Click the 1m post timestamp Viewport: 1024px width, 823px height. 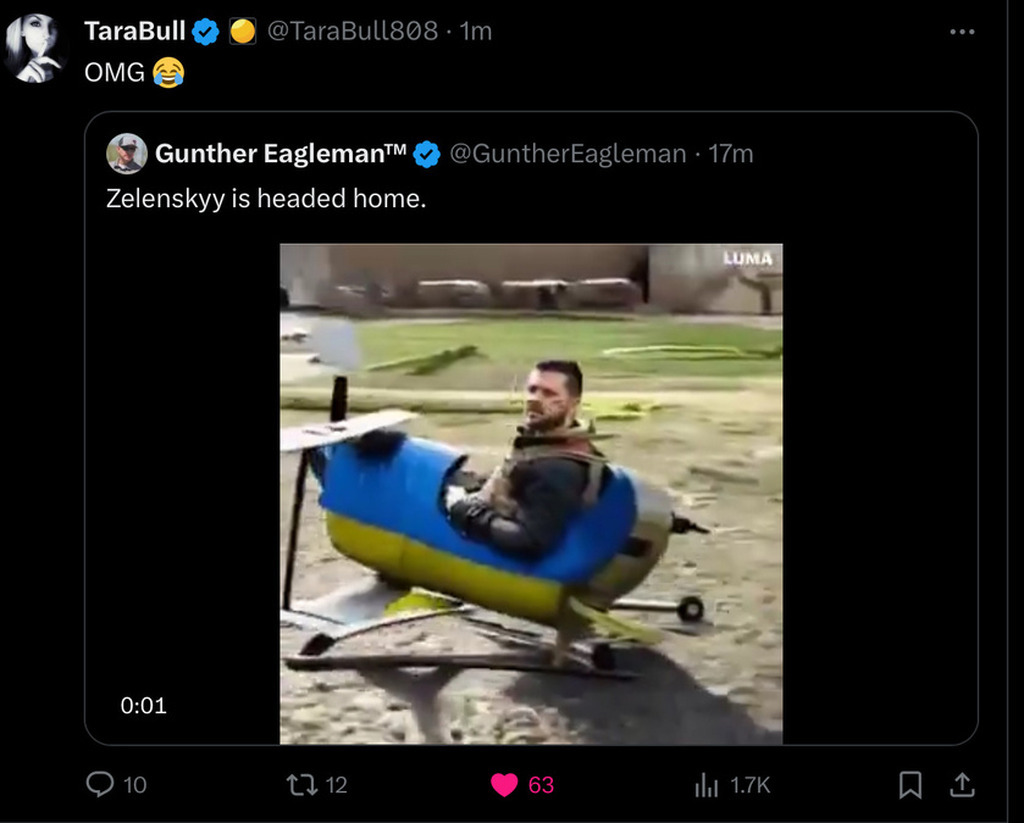pyautogui.click(x=476, y=32)
